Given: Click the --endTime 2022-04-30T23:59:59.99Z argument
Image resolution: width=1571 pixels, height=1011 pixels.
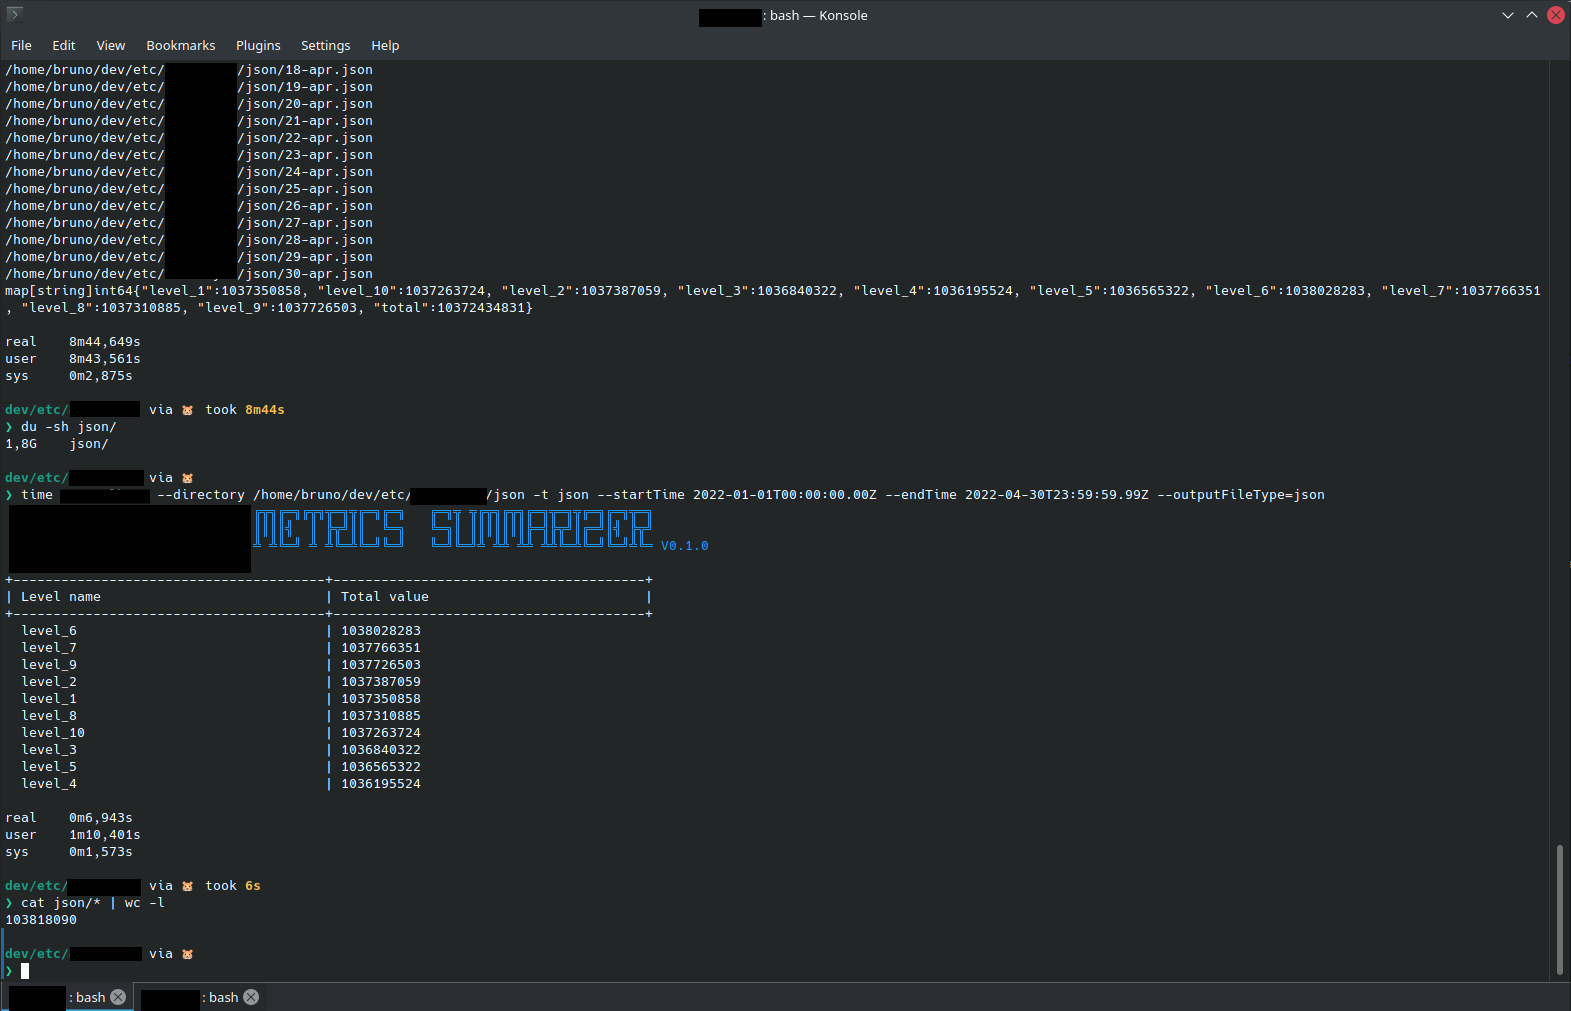Looking at the screenshot, I should [x=1017, y=495].
